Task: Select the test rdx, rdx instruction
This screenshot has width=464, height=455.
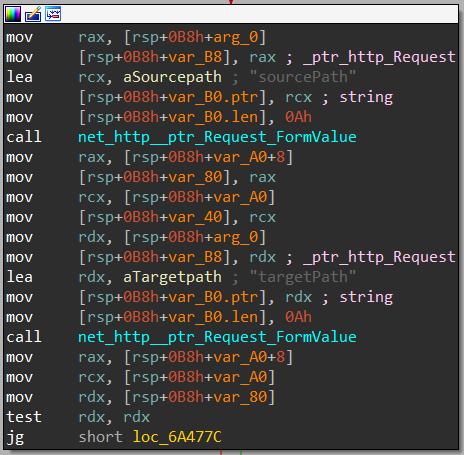Action: coord(78,417)
